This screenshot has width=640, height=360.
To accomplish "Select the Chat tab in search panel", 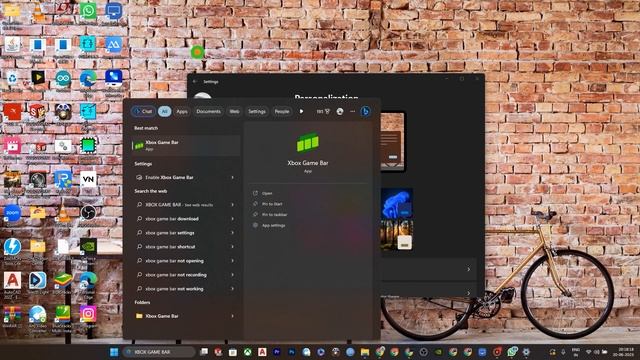I will 143,111.
